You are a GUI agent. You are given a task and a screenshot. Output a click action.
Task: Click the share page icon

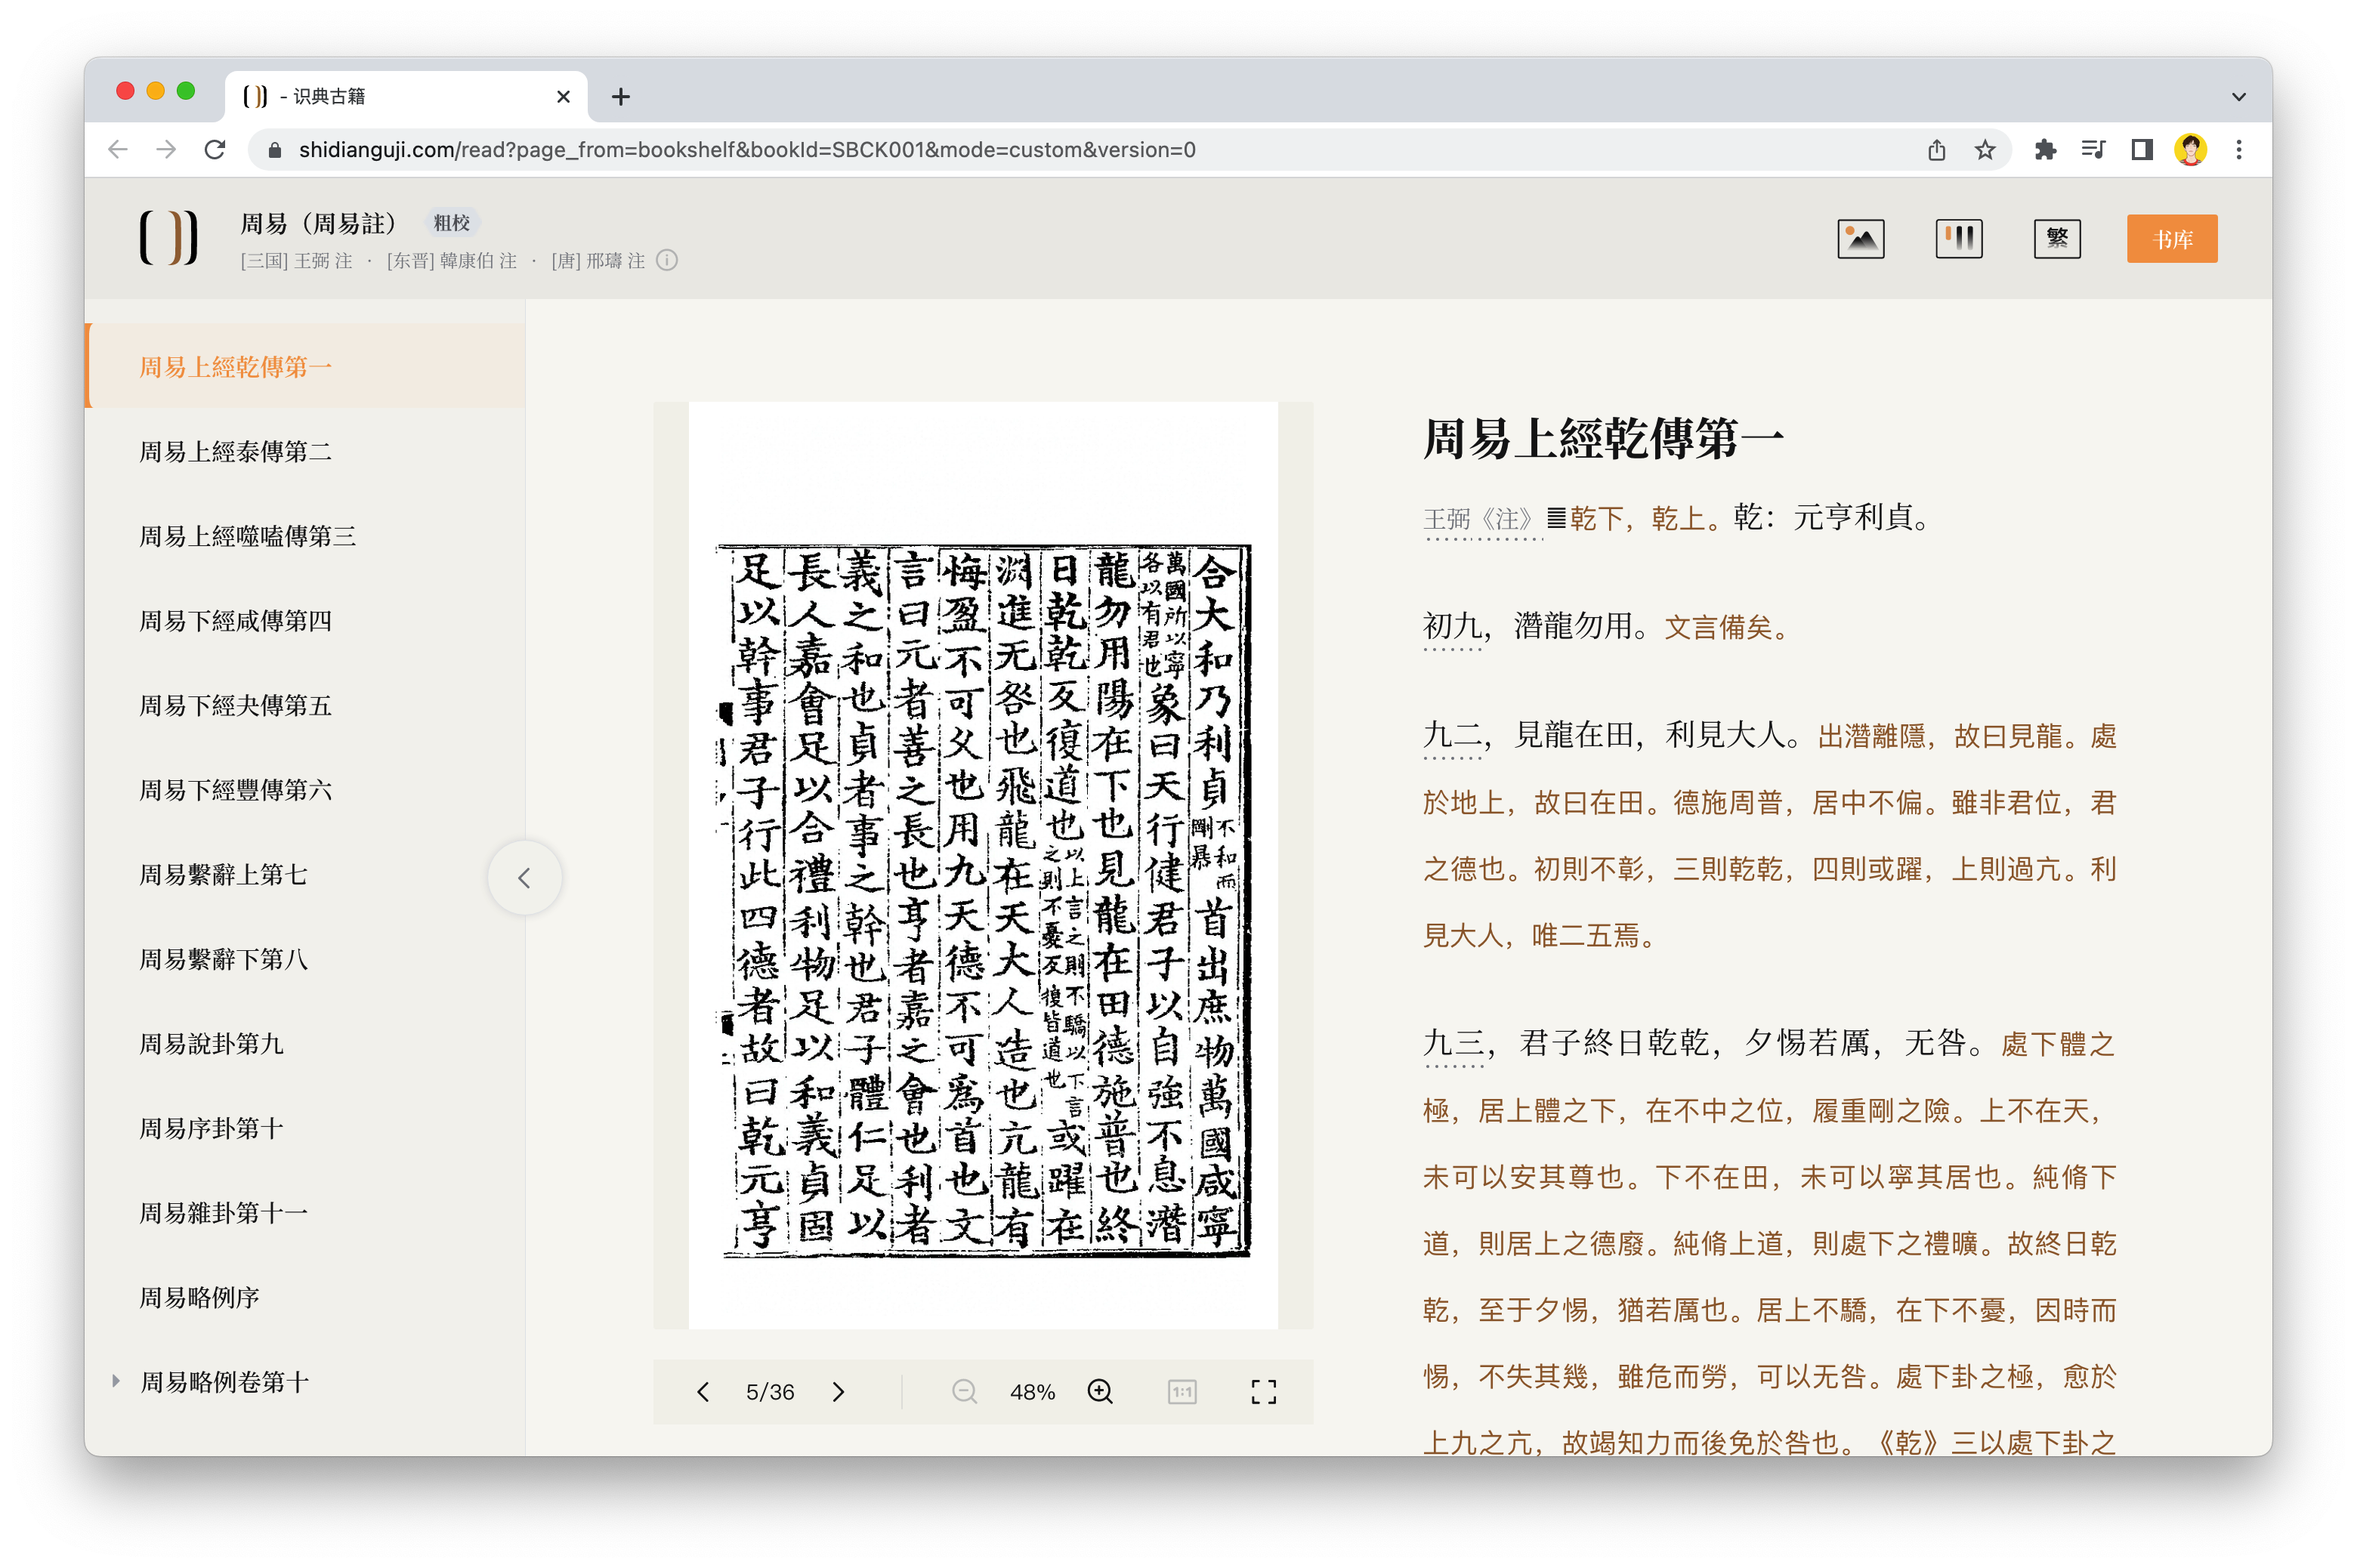click(x=1936, y=150)
